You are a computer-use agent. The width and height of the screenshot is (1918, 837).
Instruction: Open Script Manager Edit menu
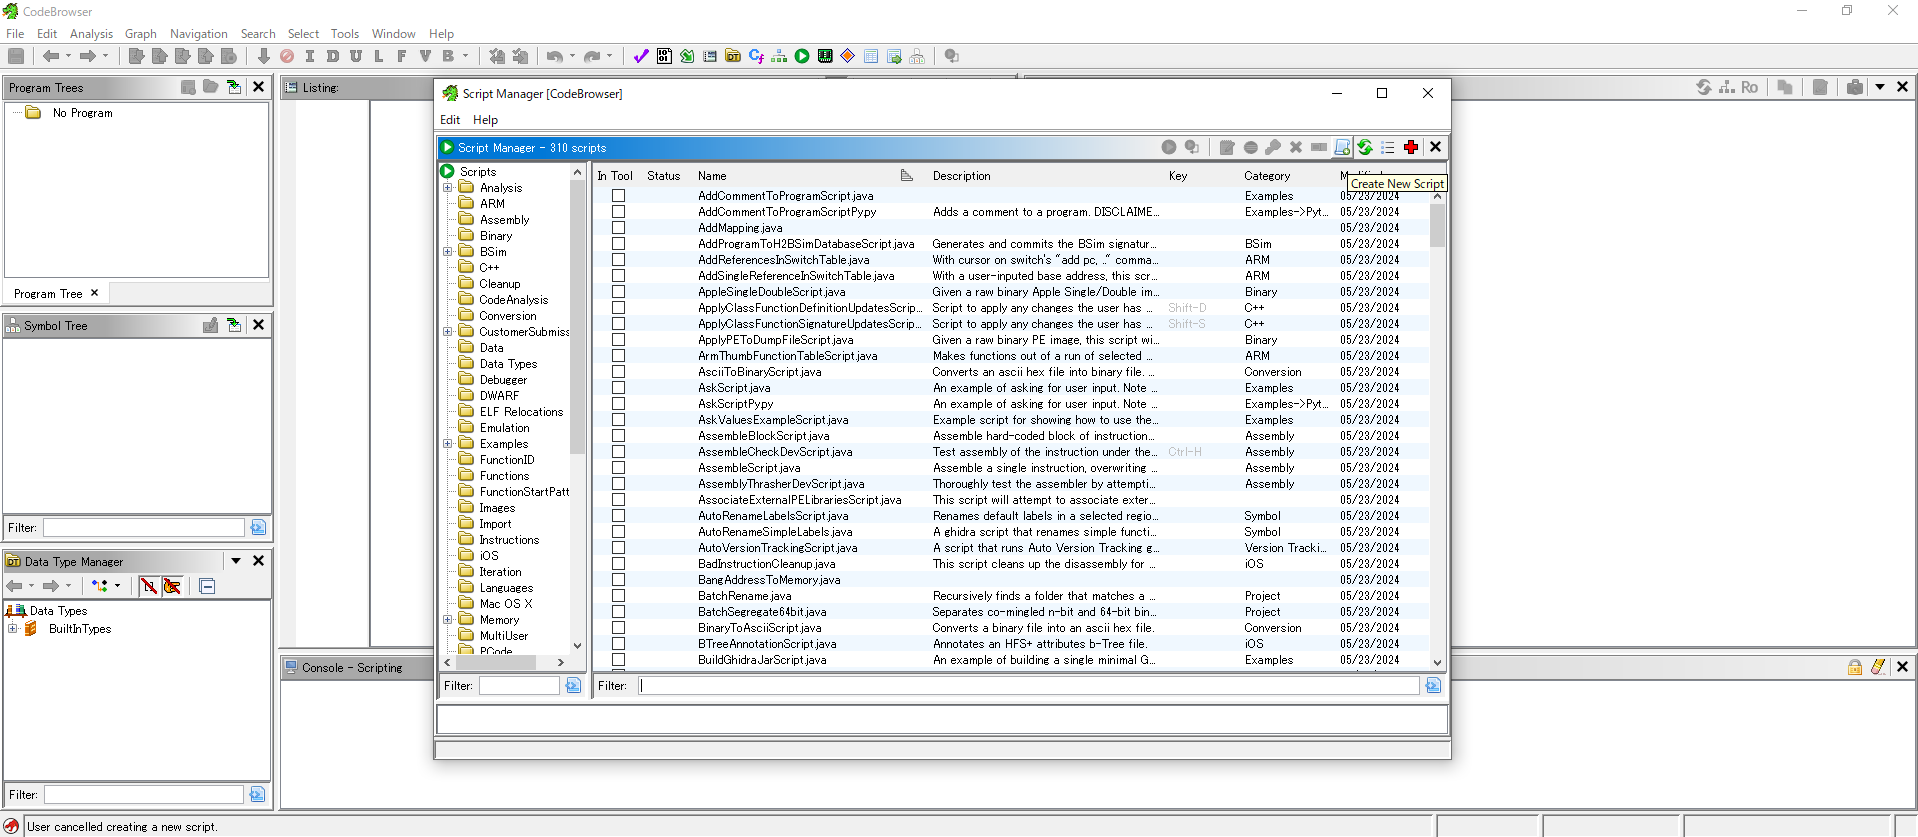click(450, 120)
